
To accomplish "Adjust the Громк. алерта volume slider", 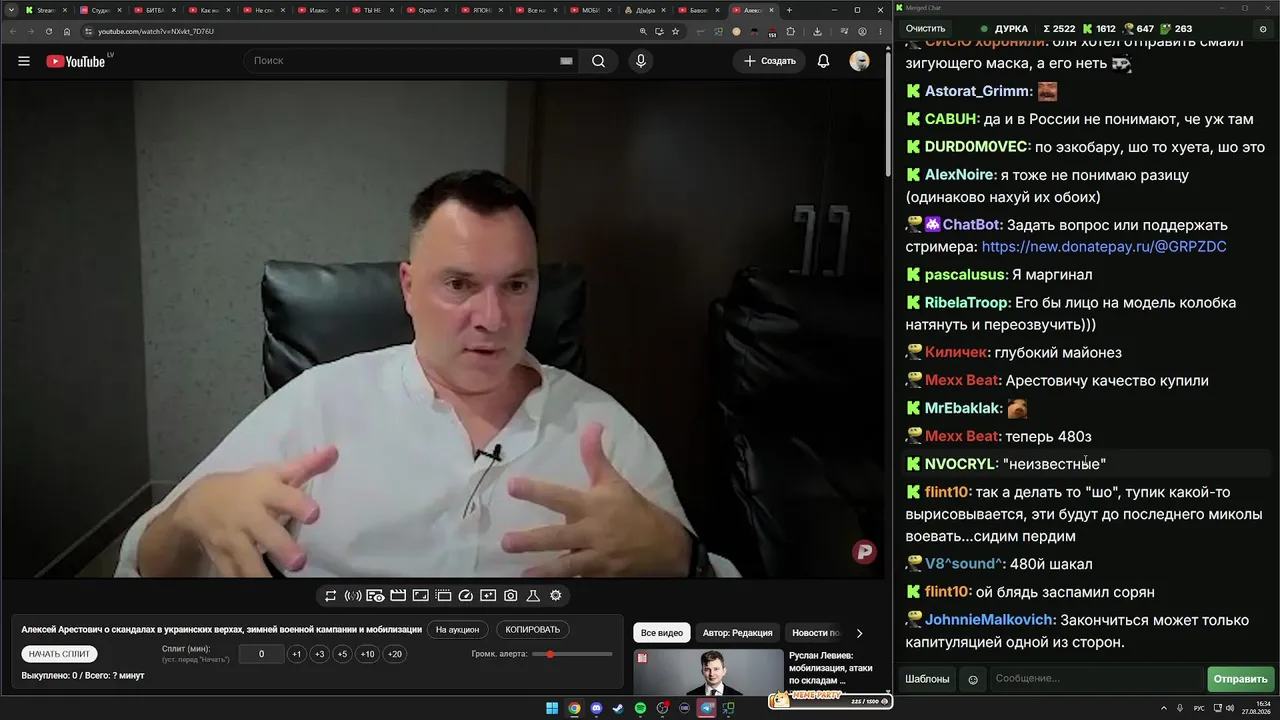I will pyautogui.click(x=572, y=654).
